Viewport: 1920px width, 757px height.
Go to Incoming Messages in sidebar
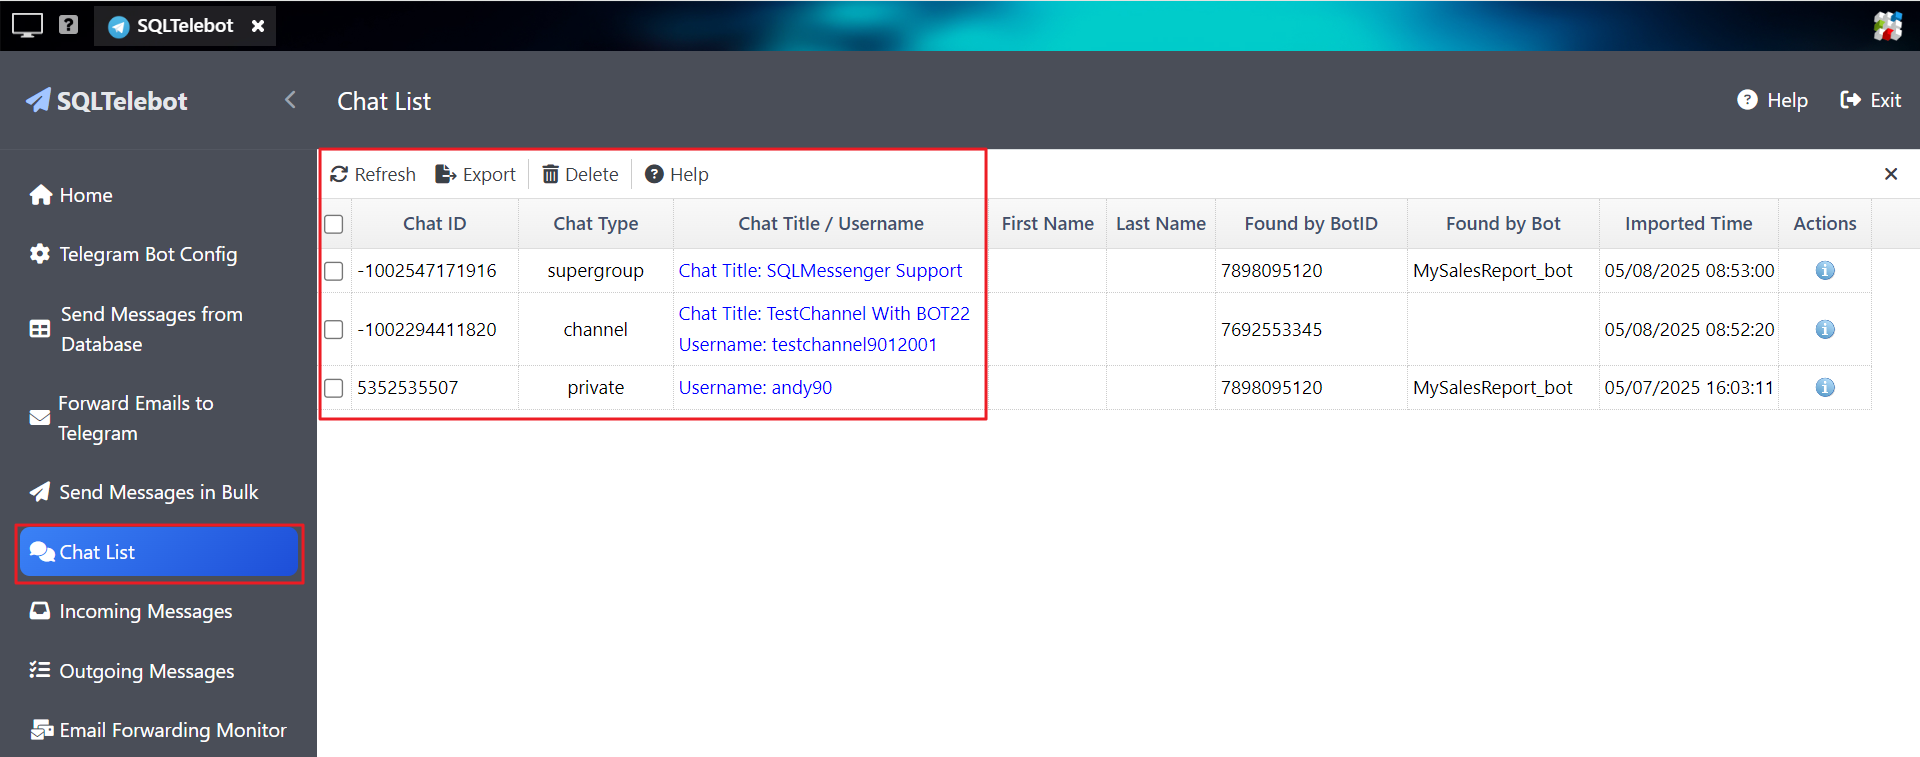tap(145, 611)
